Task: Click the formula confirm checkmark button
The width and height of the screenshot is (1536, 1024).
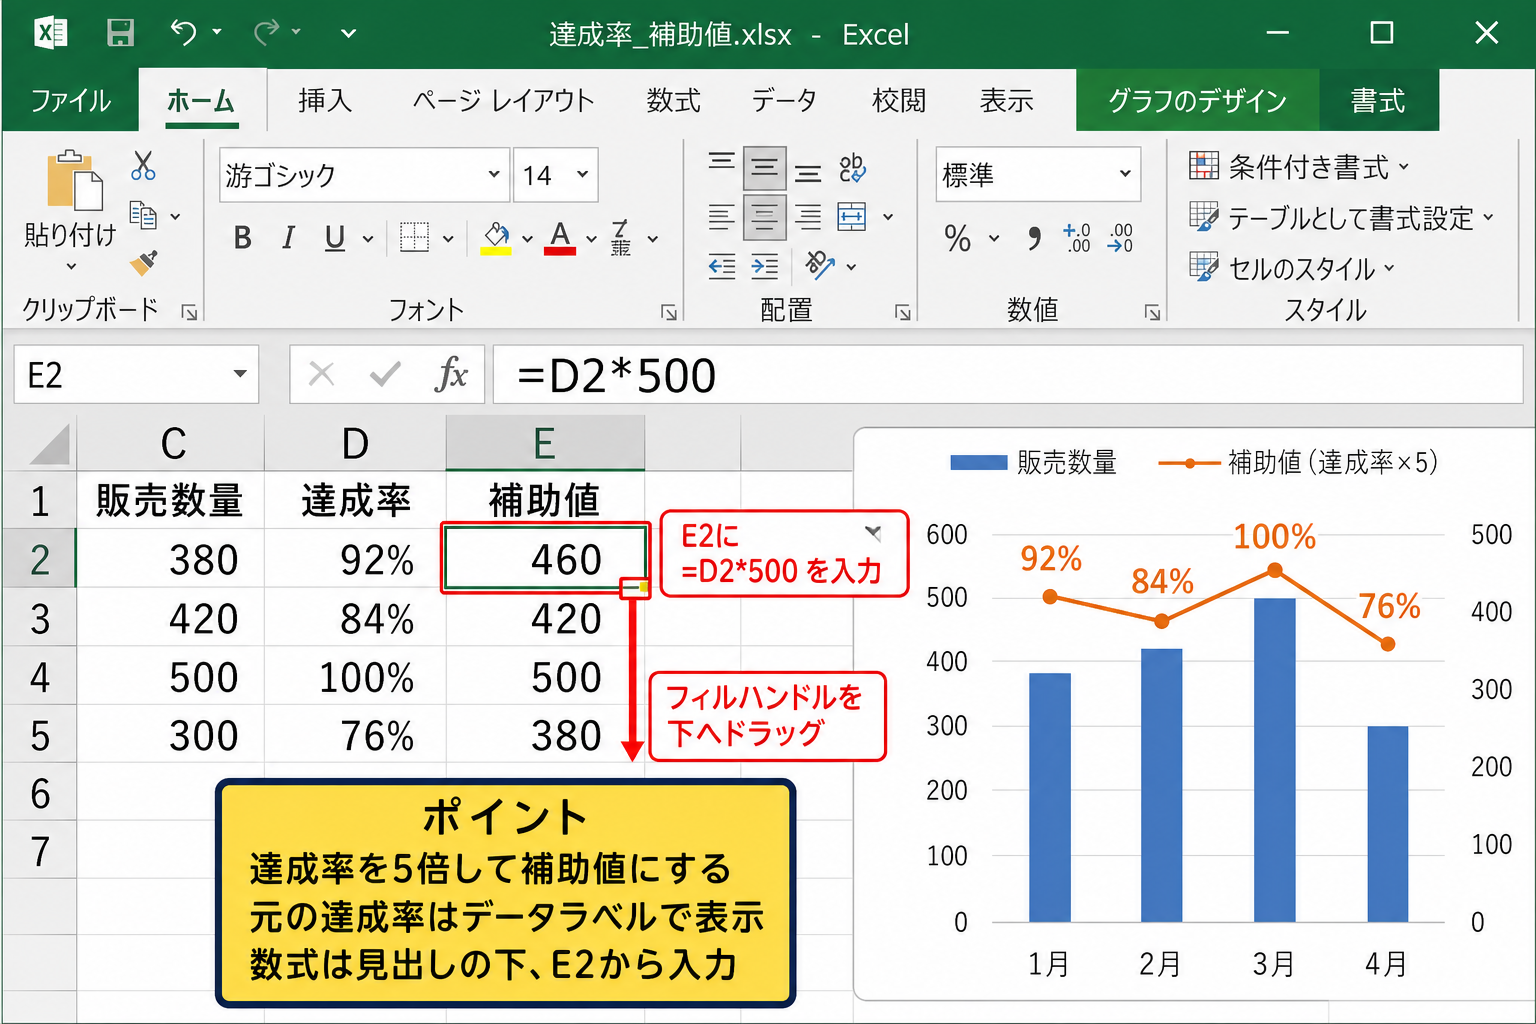Action: click(385, 374)
